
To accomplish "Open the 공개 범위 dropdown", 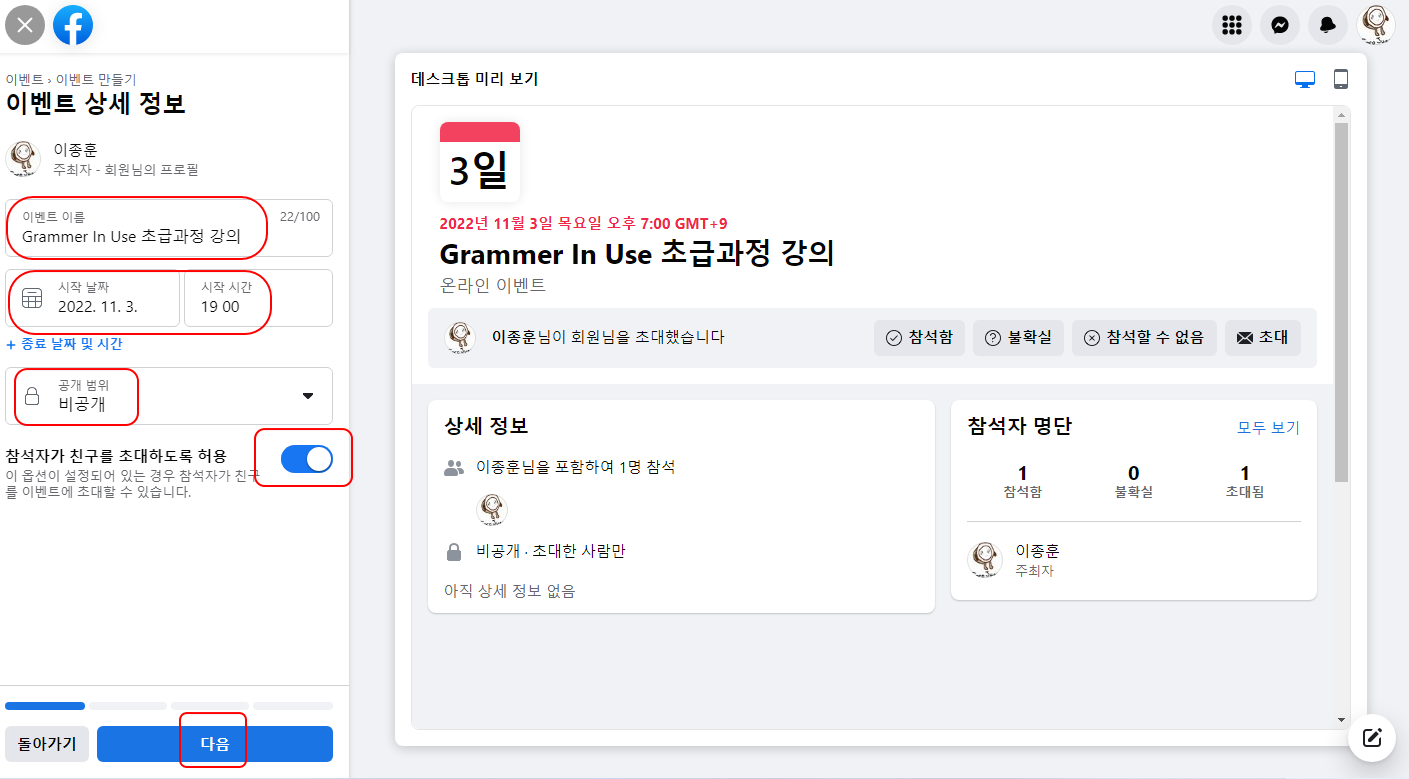I will pos(169,396).
